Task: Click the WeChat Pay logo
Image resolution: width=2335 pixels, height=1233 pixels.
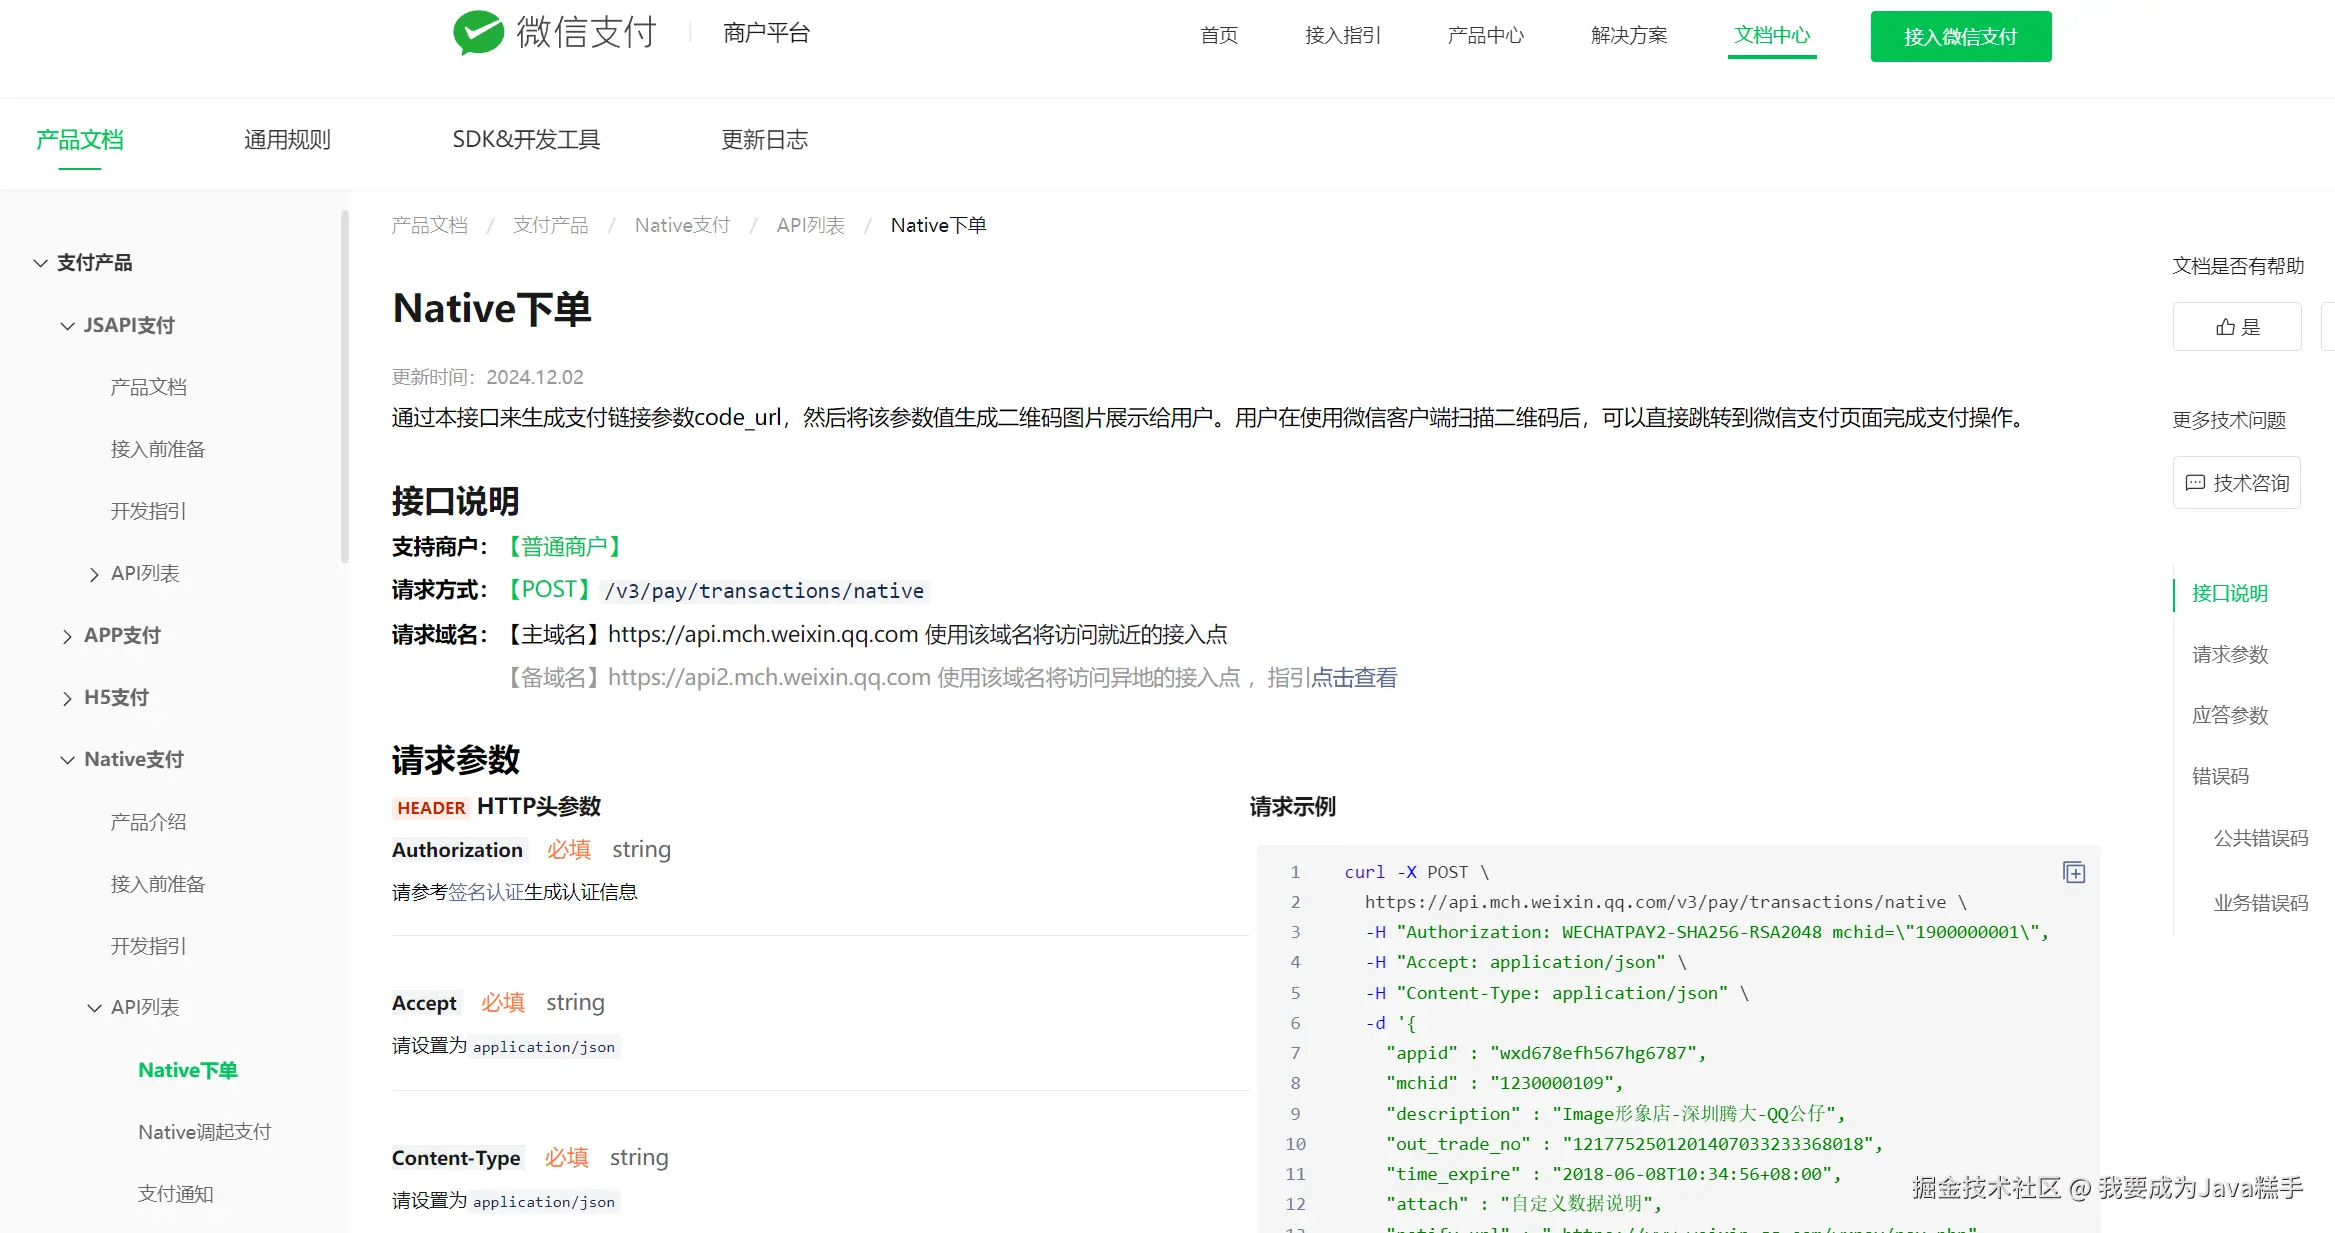Action: point(553,32)
